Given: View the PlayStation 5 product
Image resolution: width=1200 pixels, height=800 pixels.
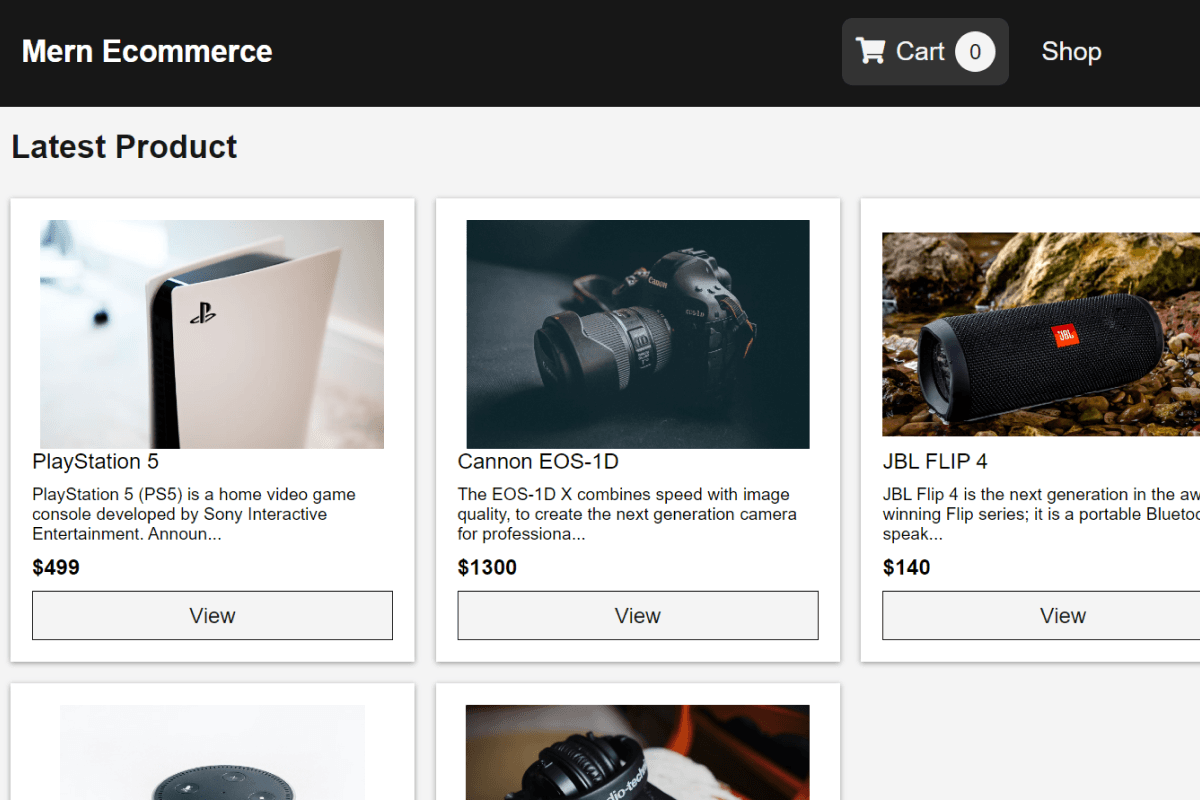Looking at the screenshot, I should (212, 615).
